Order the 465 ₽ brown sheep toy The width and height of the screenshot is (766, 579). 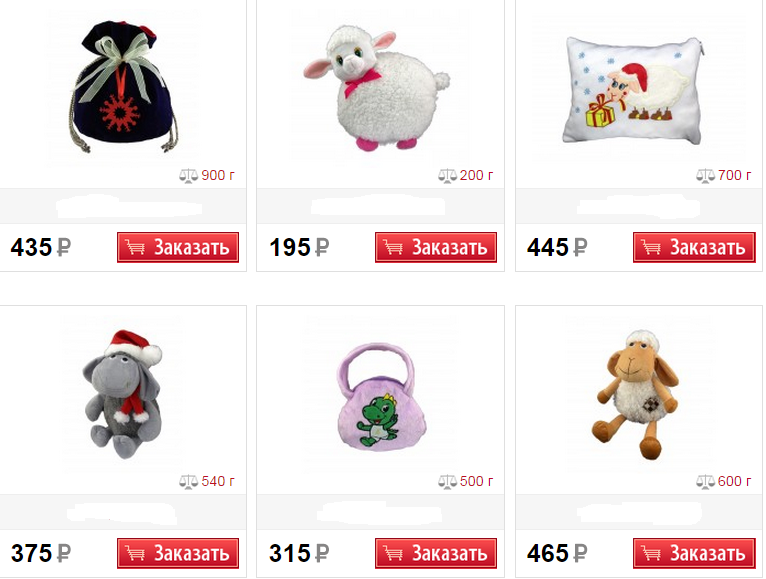click(x=694, y=553)
